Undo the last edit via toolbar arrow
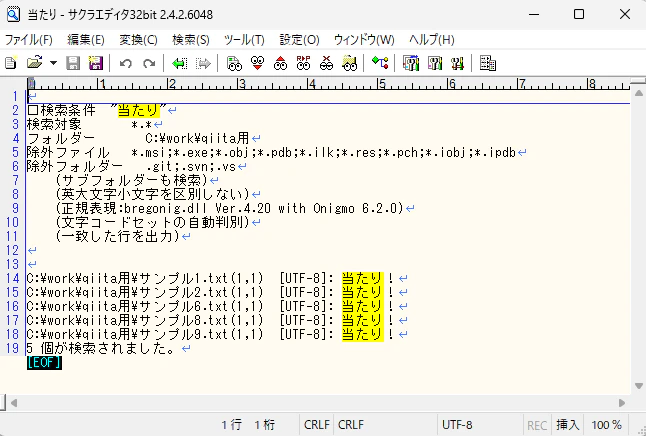This screenshot has height=436, width=646. tap(126, 63)
